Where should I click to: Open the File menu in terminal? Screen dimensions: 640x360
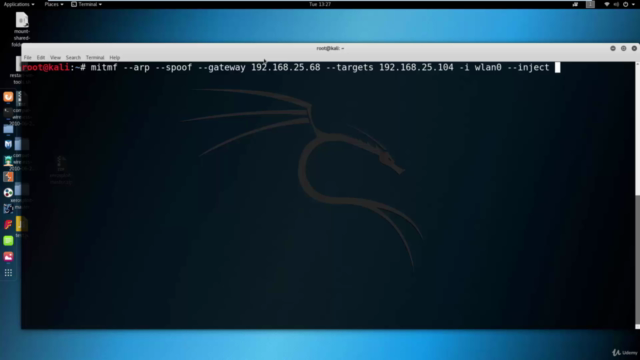point(27,58)
